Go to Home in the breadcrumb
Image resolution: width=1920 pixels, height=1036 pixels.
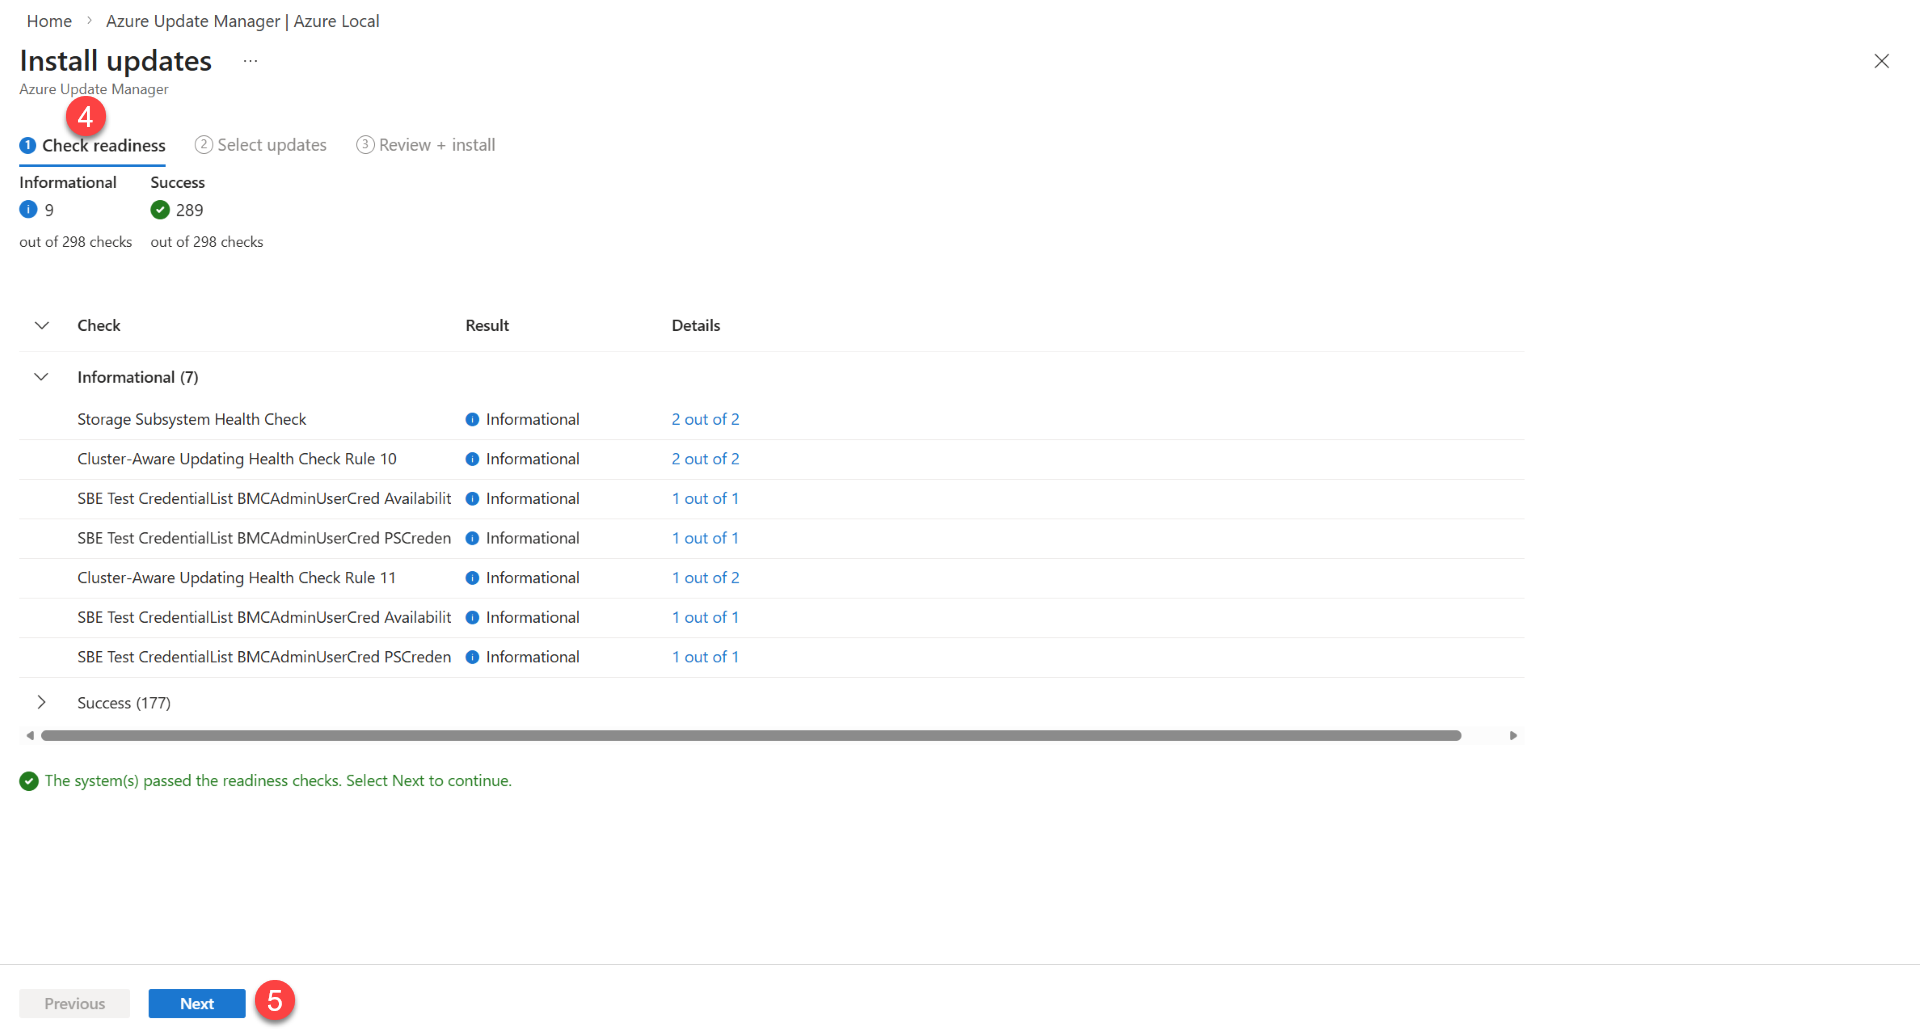pyautogui.click(x=49, y=21)
